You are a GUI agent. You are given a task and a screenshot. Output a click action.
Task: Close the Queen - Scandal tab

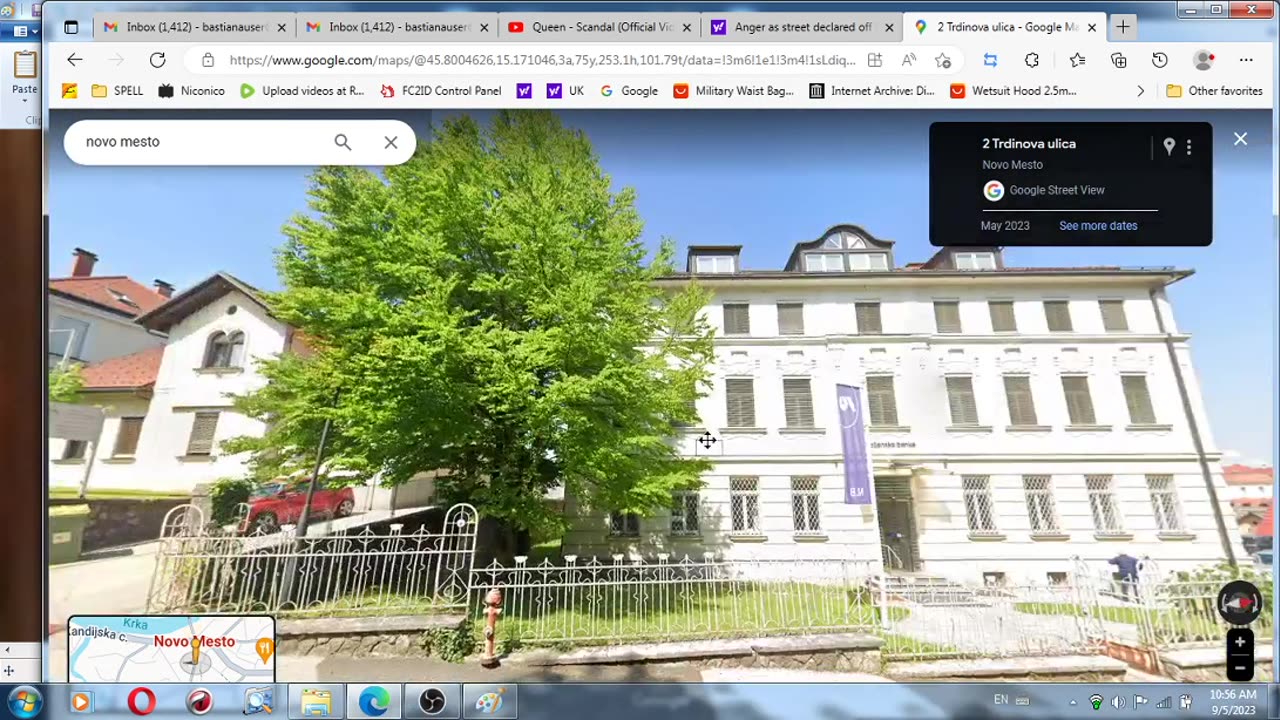pyautogui.click(x=686, y=27)
